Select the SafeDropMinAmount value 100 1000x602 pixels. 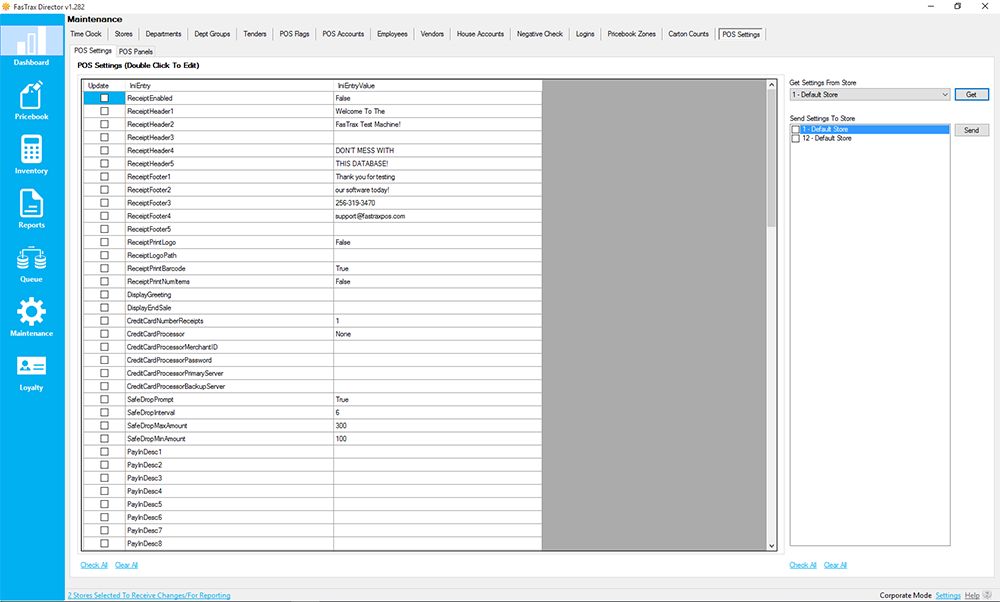(x=438, y=439)
